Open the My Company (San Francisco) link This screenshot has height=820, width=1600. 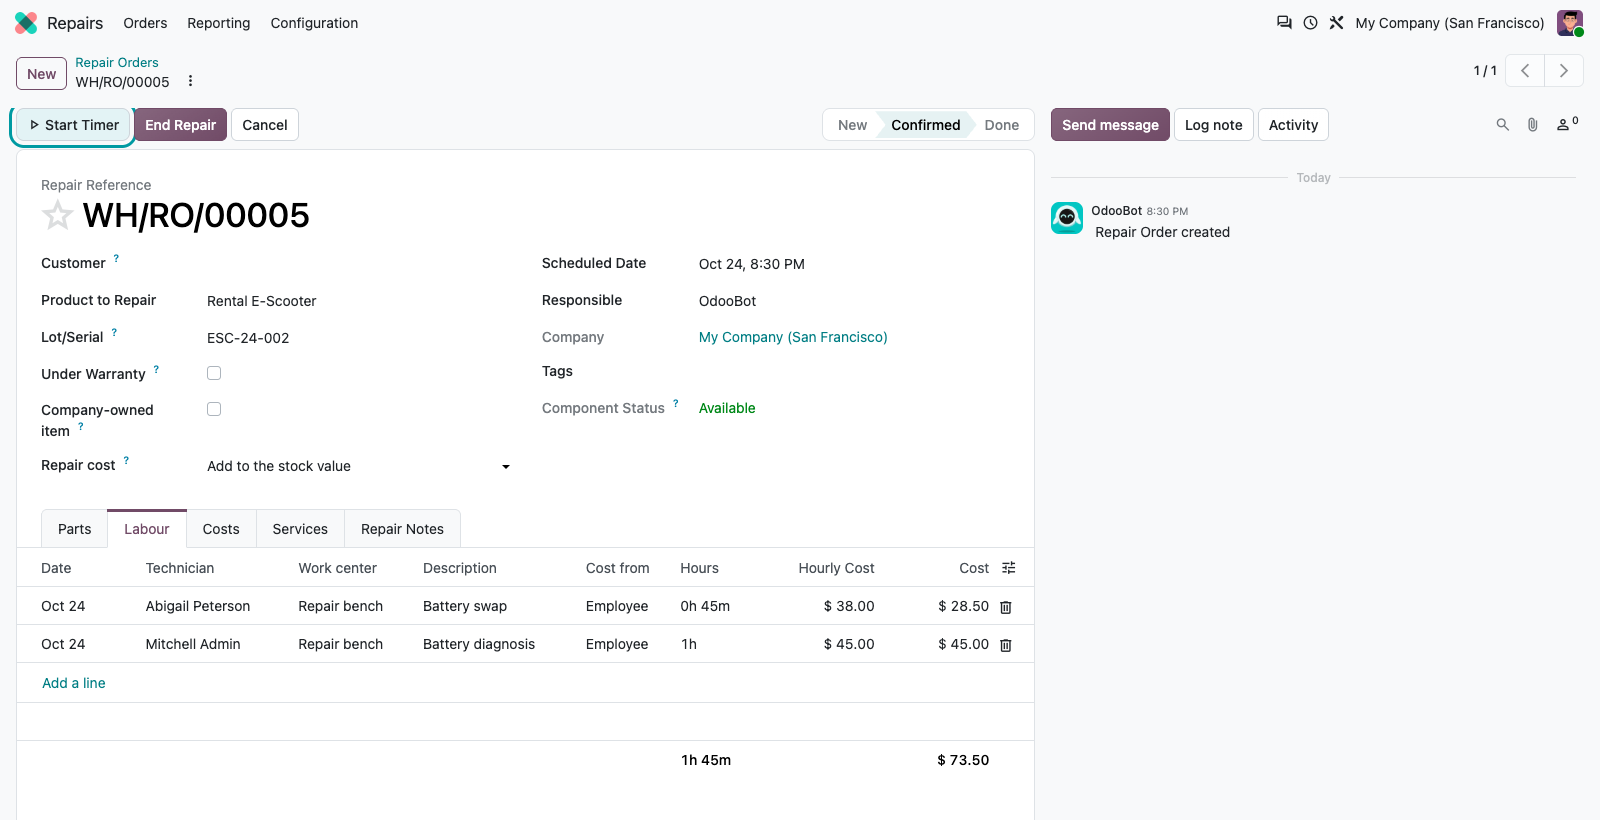793,337
